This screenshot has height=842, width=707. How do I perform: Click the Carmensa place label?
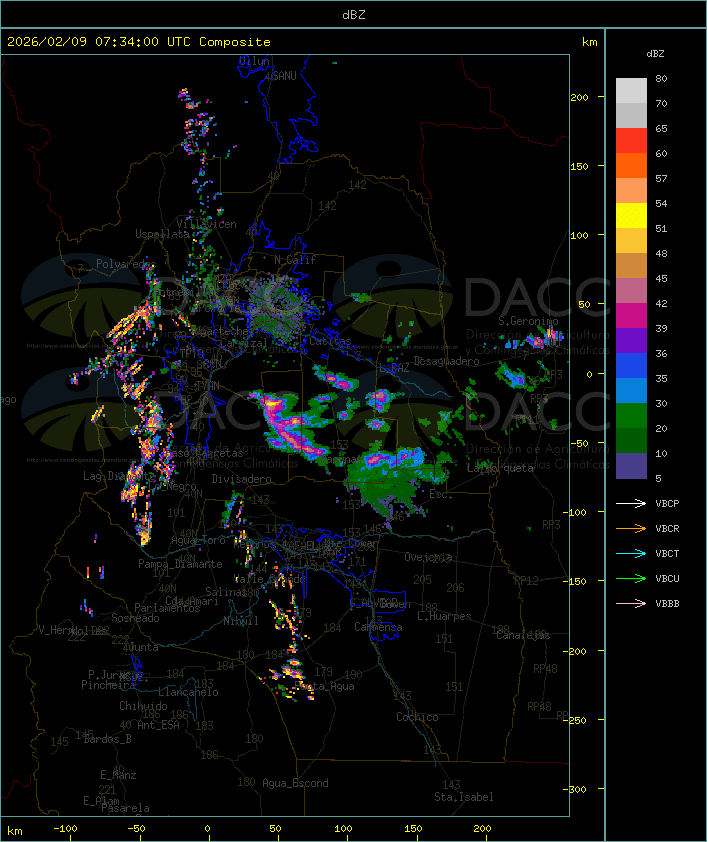tap(378, 627)
